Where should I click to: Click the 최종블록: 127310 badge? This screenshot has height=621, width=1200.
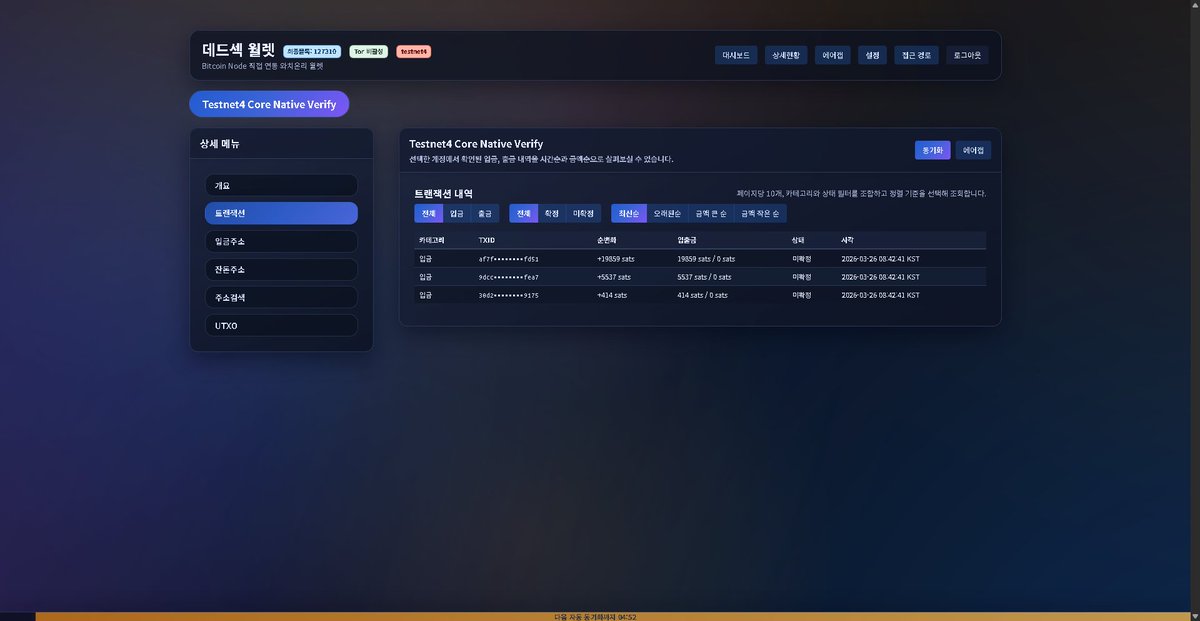pyautogui.click(x=312, y=51)
